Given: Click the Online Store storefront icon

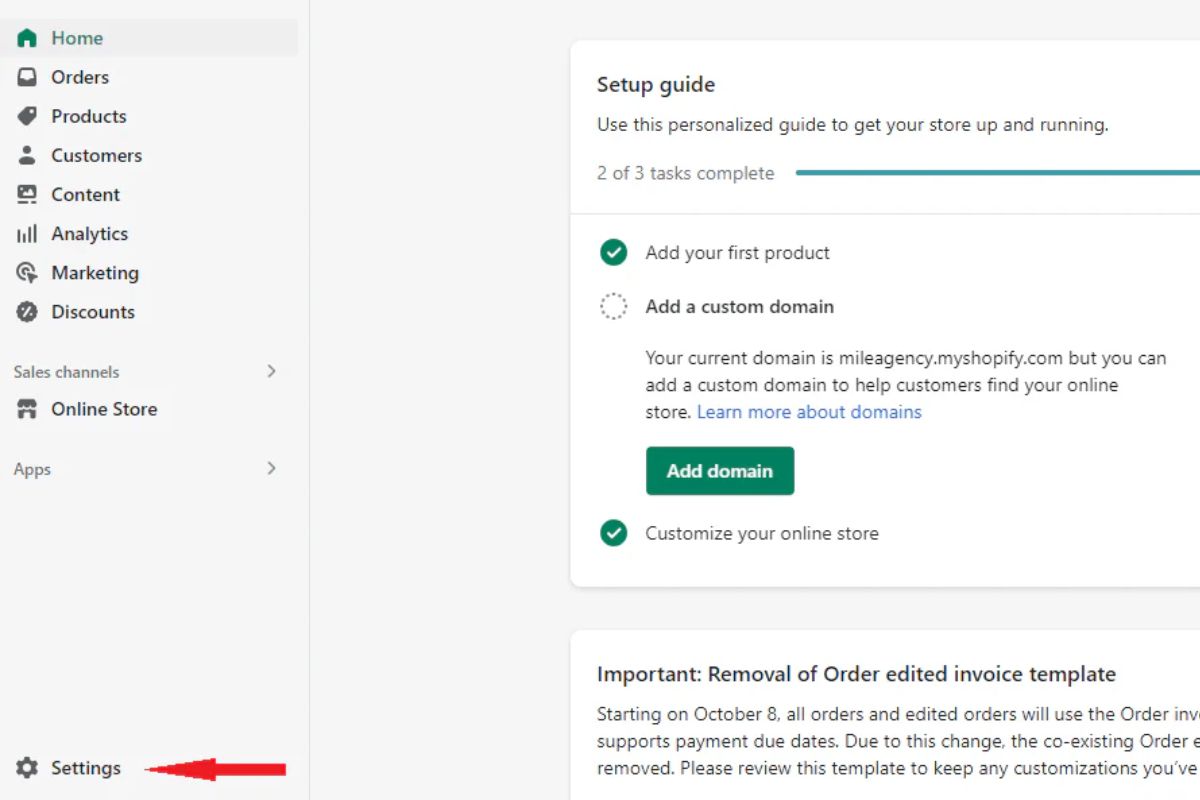Looking at the screenshot, I should tap(27, 409).
